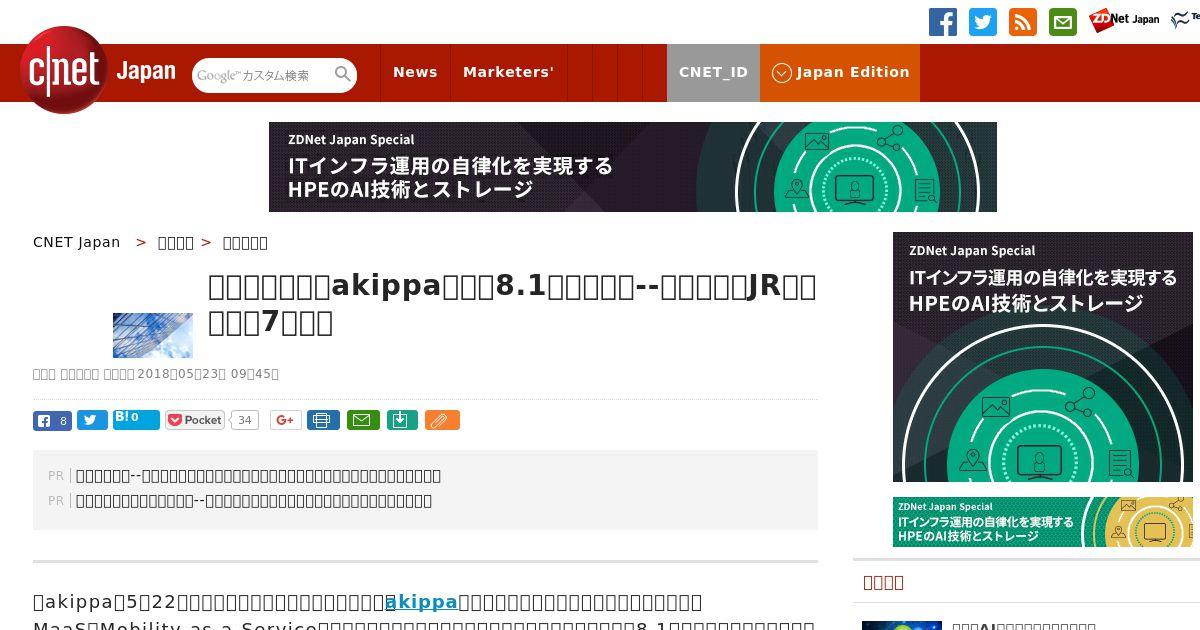Screen dimensions: 1200x630
Task: Share article on Google+
Action: (x=286, y=420)
